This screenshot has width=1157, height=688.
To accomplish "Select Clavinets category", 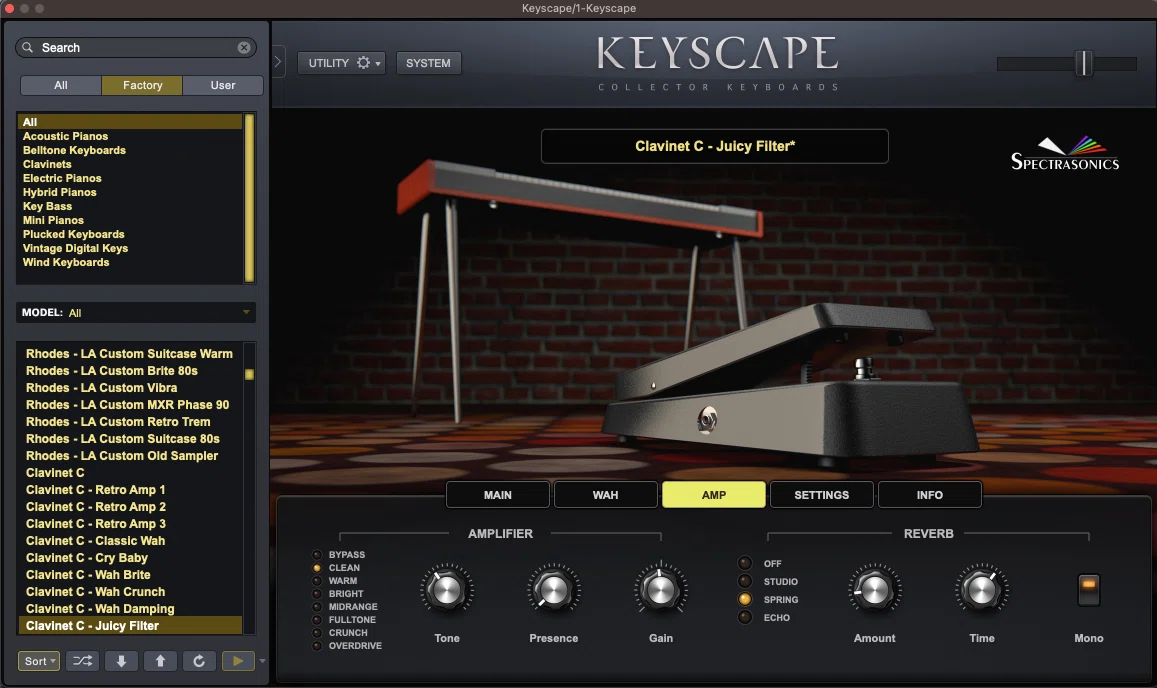I will tap(46, 164).
